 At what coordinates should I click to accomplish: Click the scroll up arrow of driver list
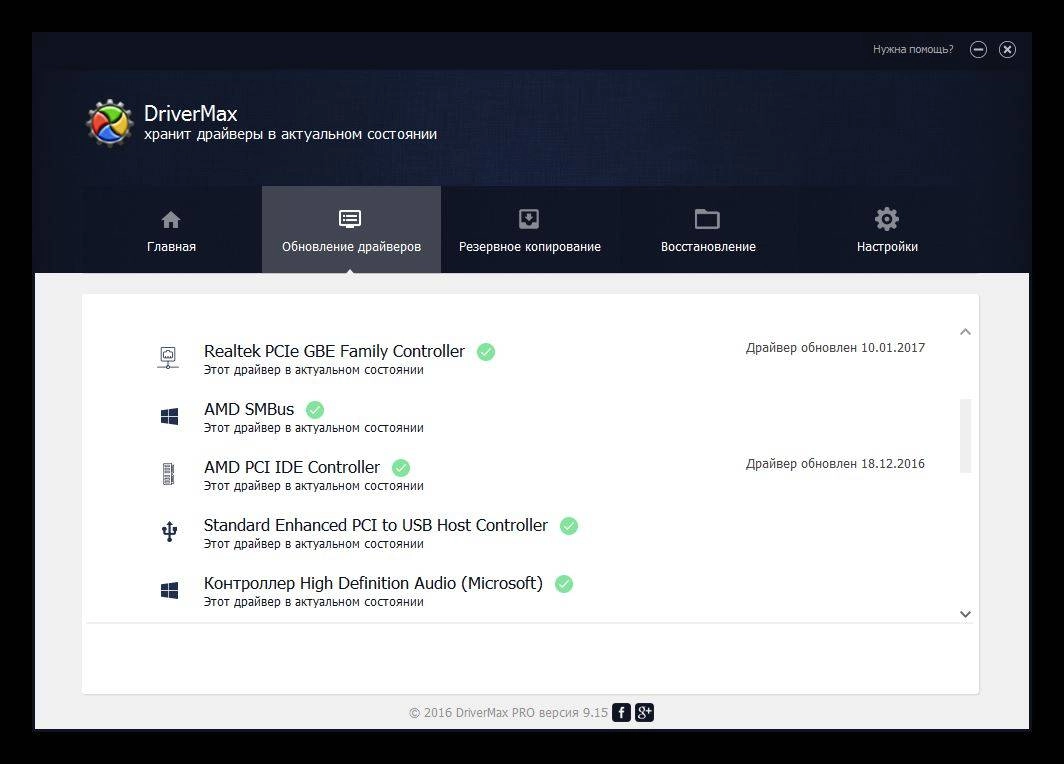pos(966,332)
